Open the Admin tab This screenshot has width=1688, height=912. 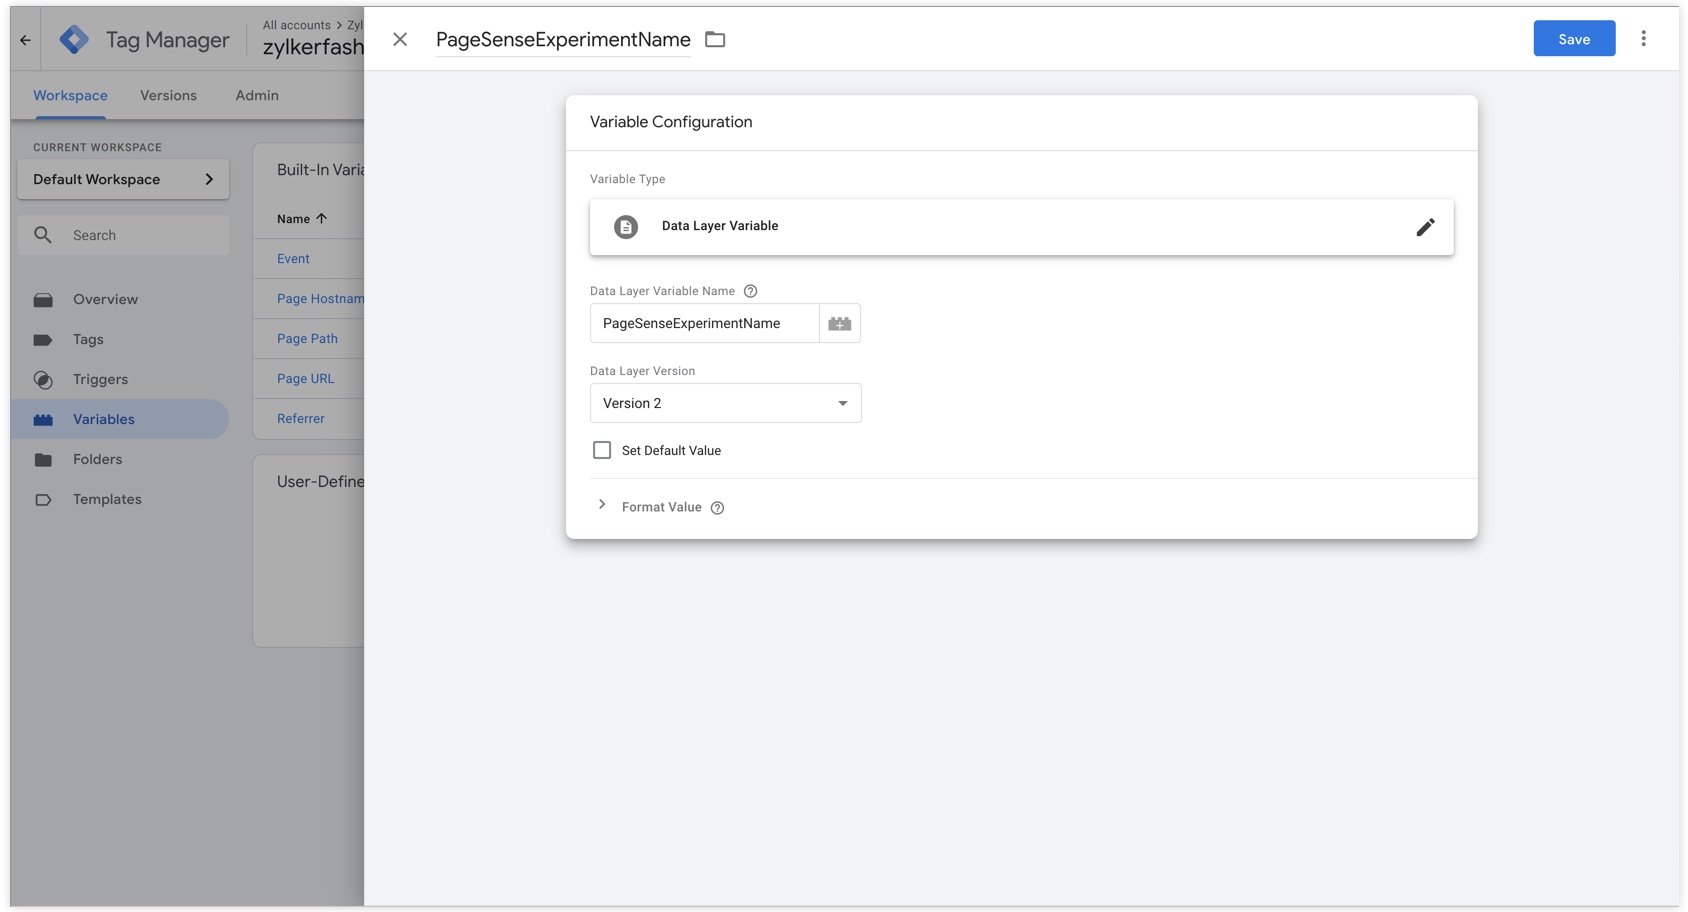(257, 96)
